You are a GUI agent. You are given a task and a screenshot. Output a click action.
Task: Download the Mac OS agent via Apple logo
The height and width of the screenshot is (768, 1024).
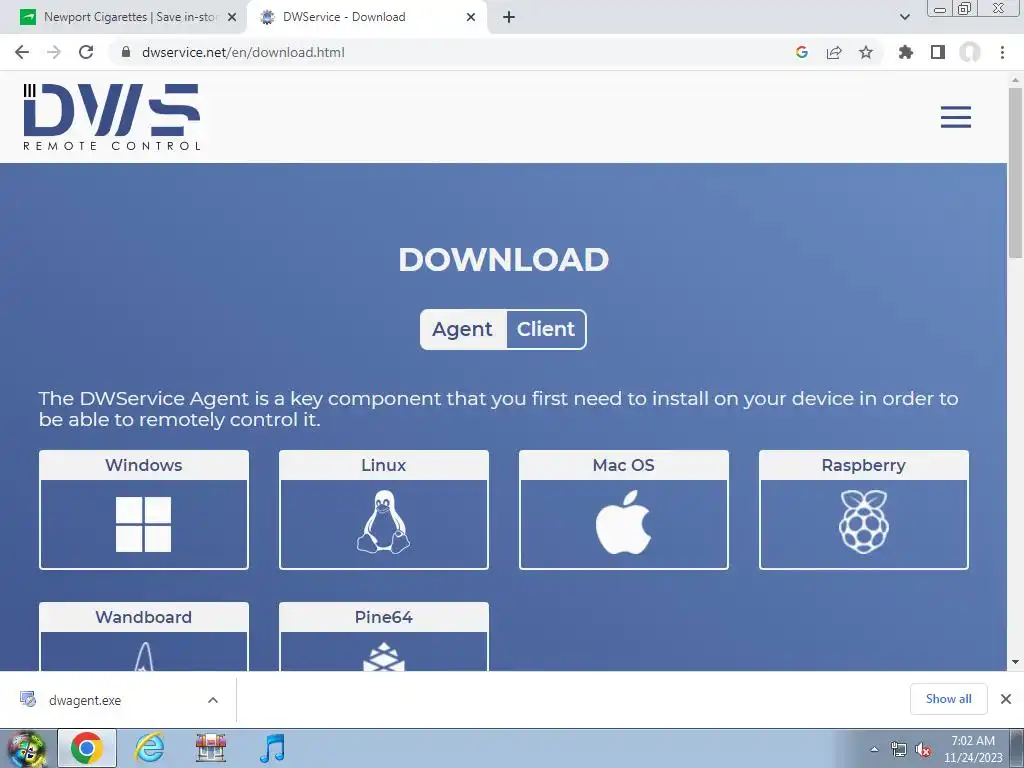point(623,522)
